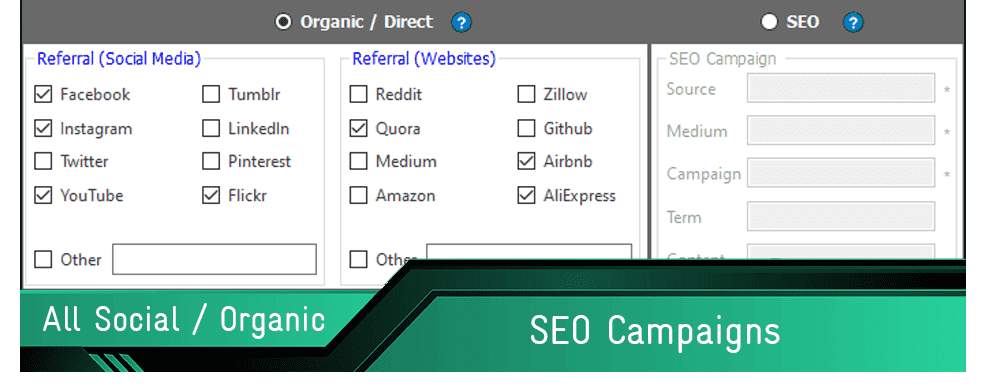Tick the LinkedIn checkbox
Screen dimensions: 986x392
(x=211, y=128)
